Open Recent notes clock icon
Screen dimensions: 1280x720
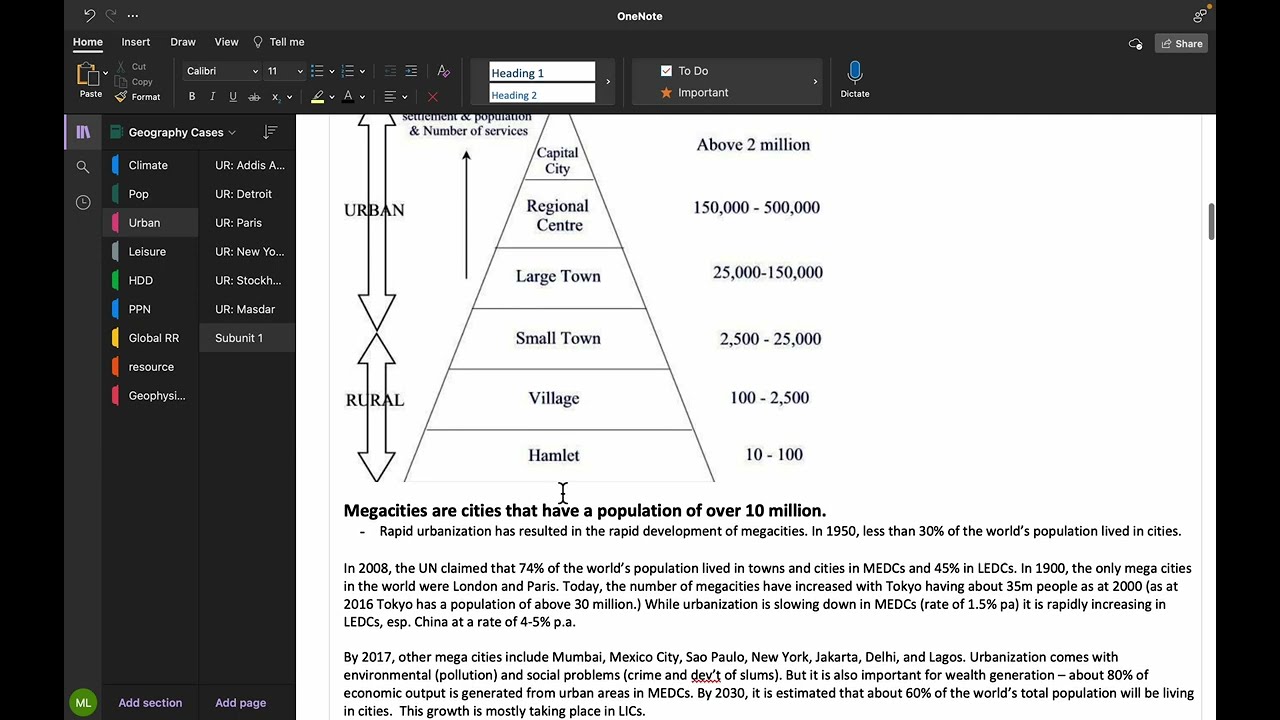tap(83, 202)
